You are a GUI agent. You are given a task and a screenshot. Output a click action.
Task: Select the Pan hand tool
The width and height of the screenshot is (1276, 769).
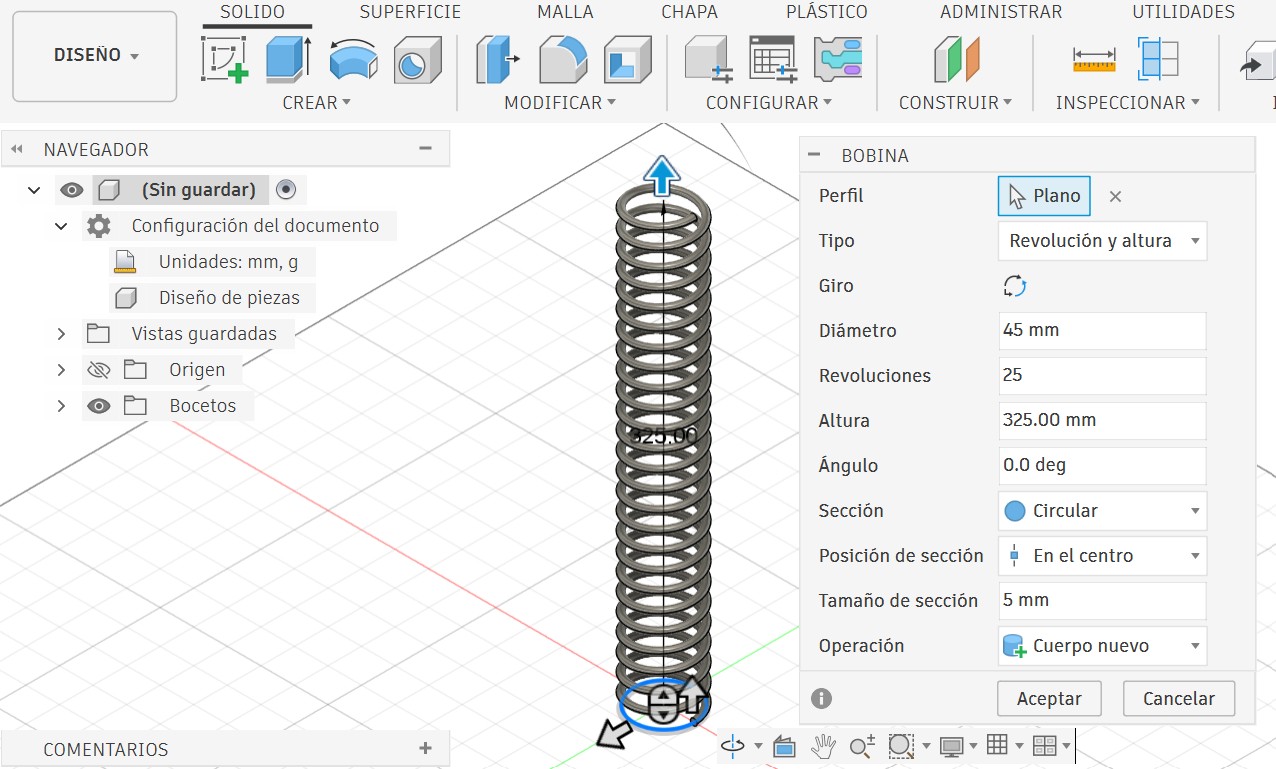coord(823,746)
